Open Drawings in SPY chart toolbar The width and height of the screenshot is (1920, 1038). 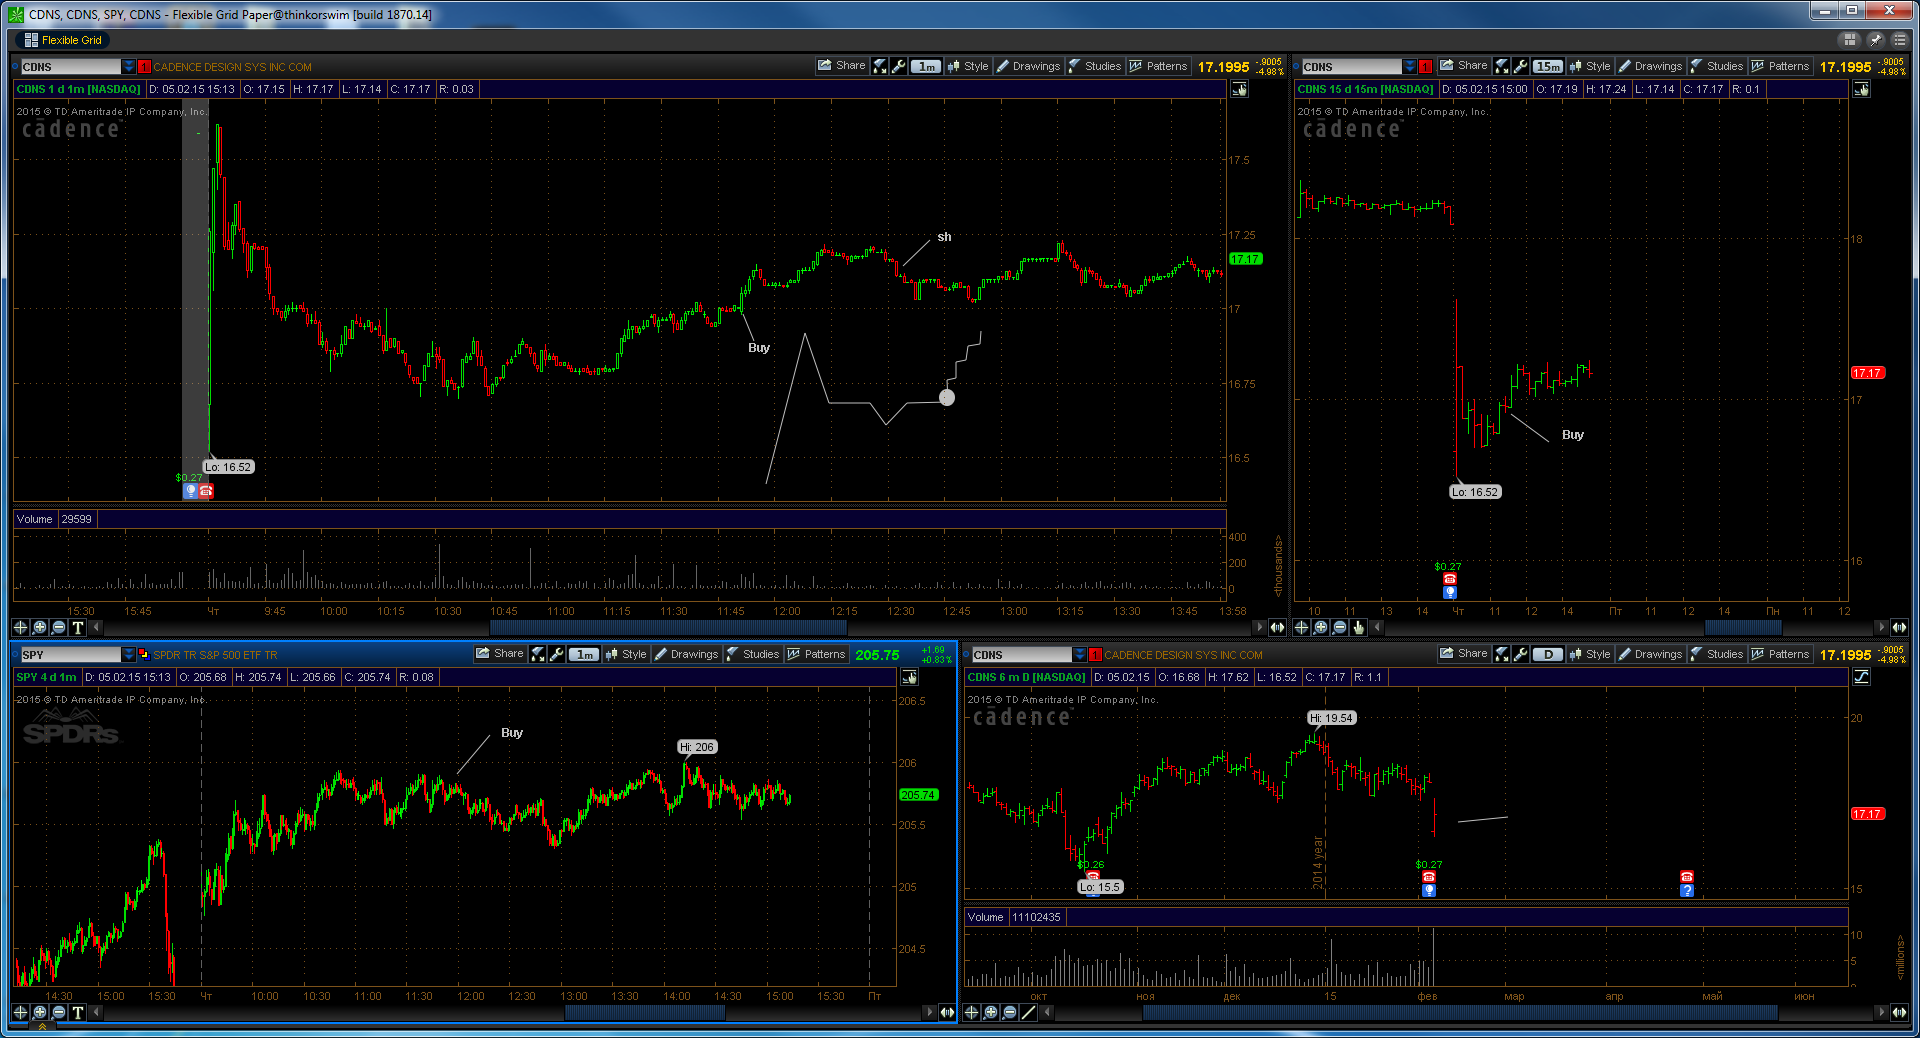(x=686, y=654)
